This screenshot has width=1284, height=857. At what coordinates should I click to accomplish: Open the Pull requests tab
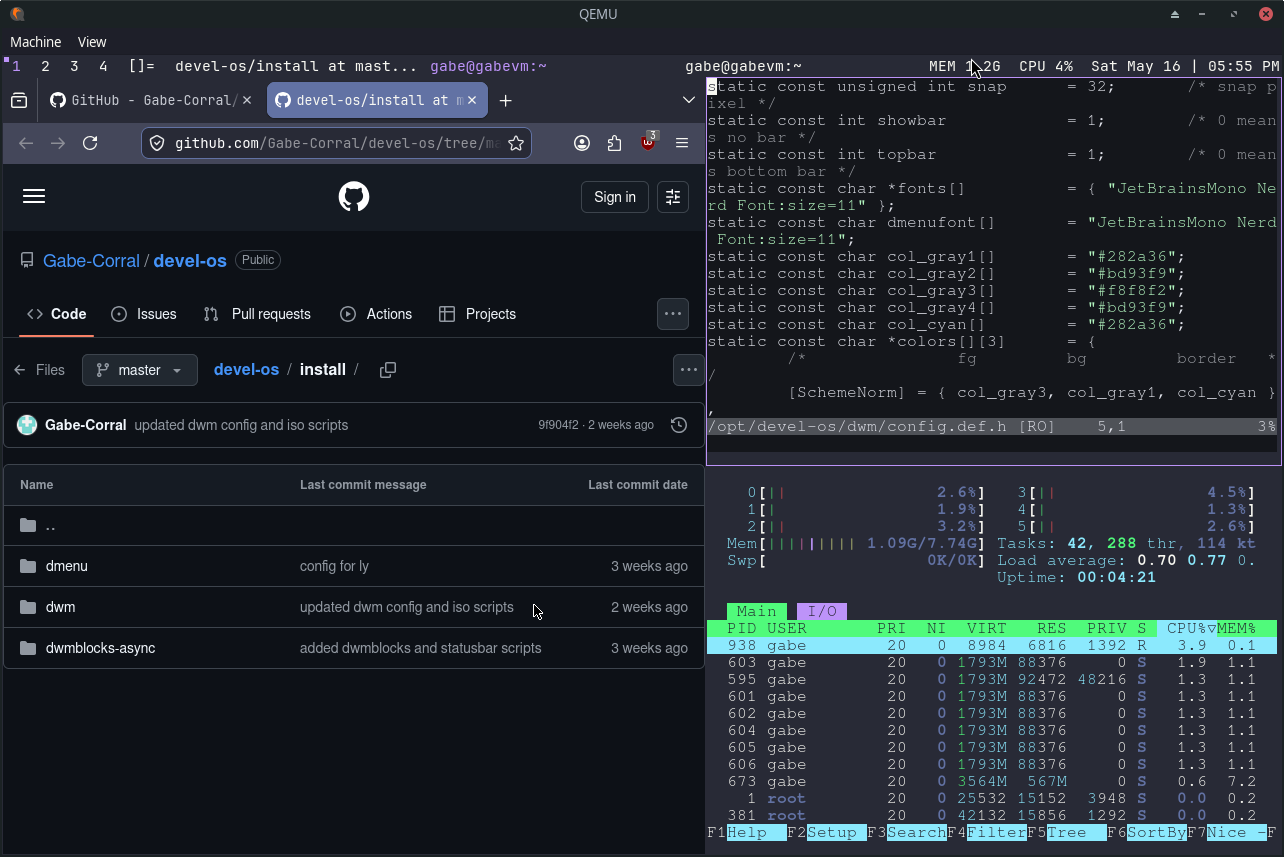(x=257, y=314)
